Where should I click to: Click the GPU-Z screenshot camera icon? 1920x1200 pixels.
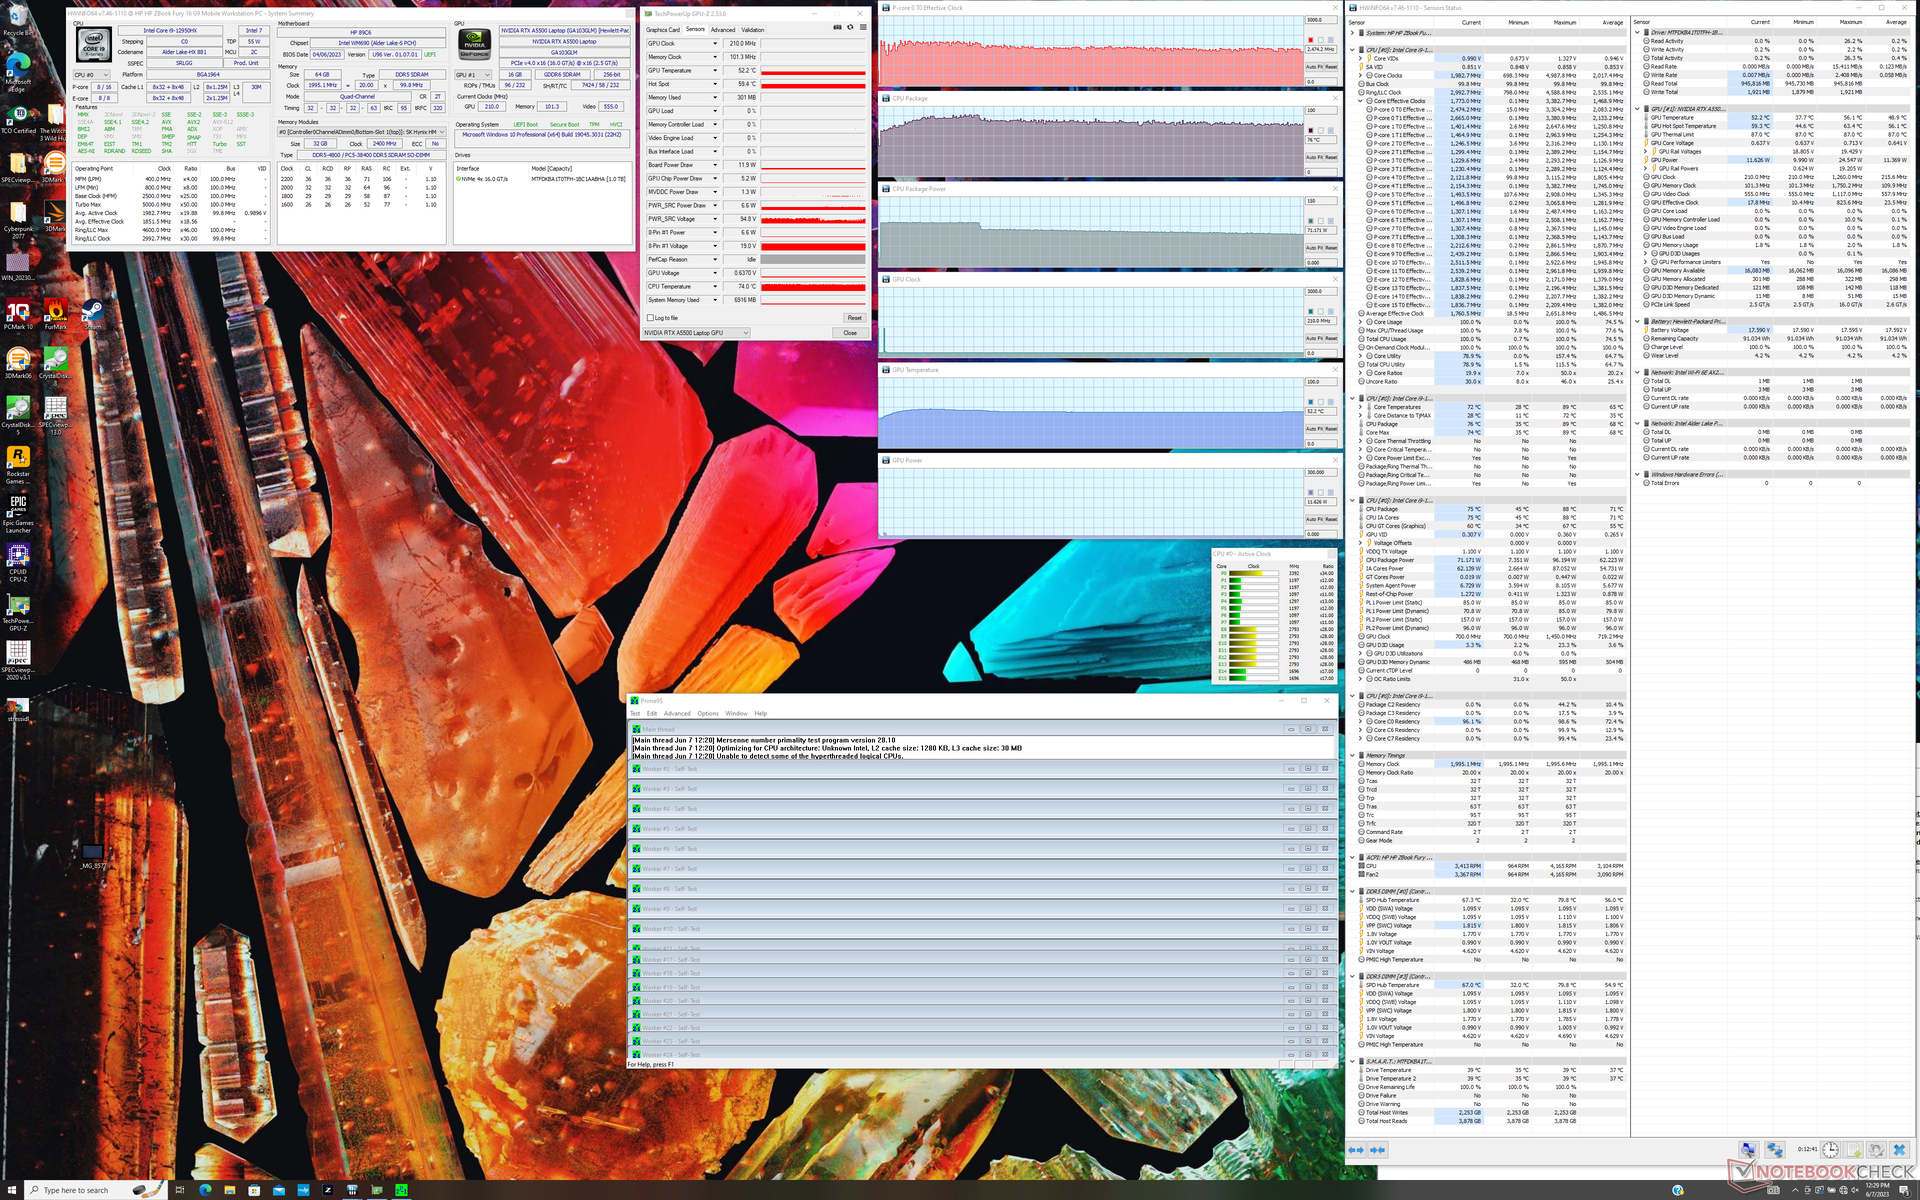[838, 28]
